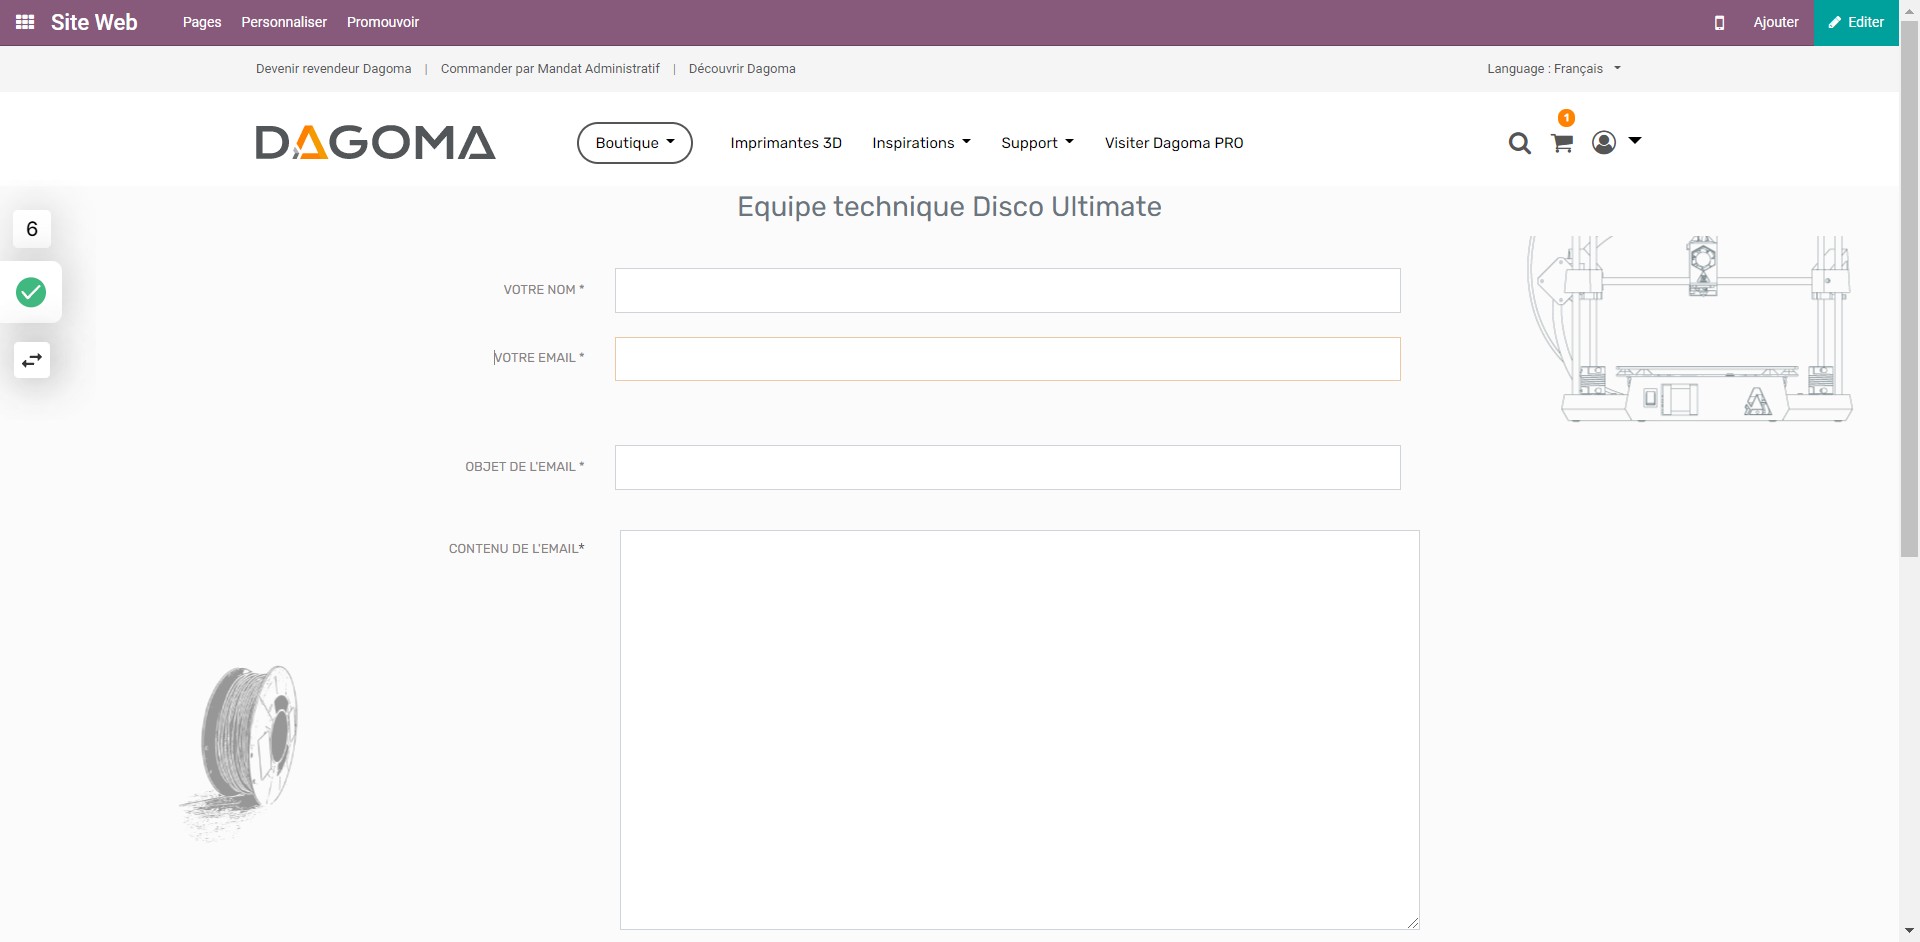Click the number 6 sidebar badge
1920x942 pixels.
[x=32, y=229]
